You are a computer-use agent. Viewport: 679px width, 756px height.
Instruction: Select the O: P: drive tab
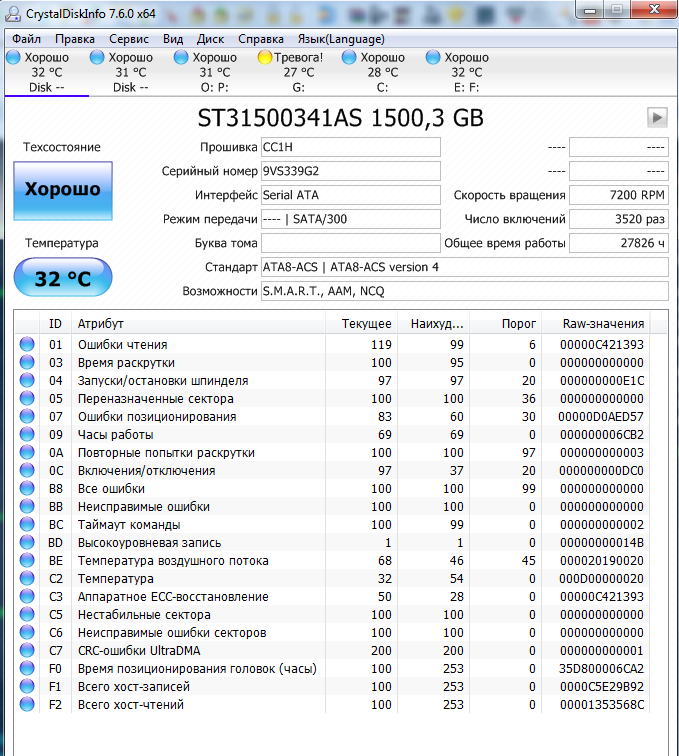coord(215,72)
